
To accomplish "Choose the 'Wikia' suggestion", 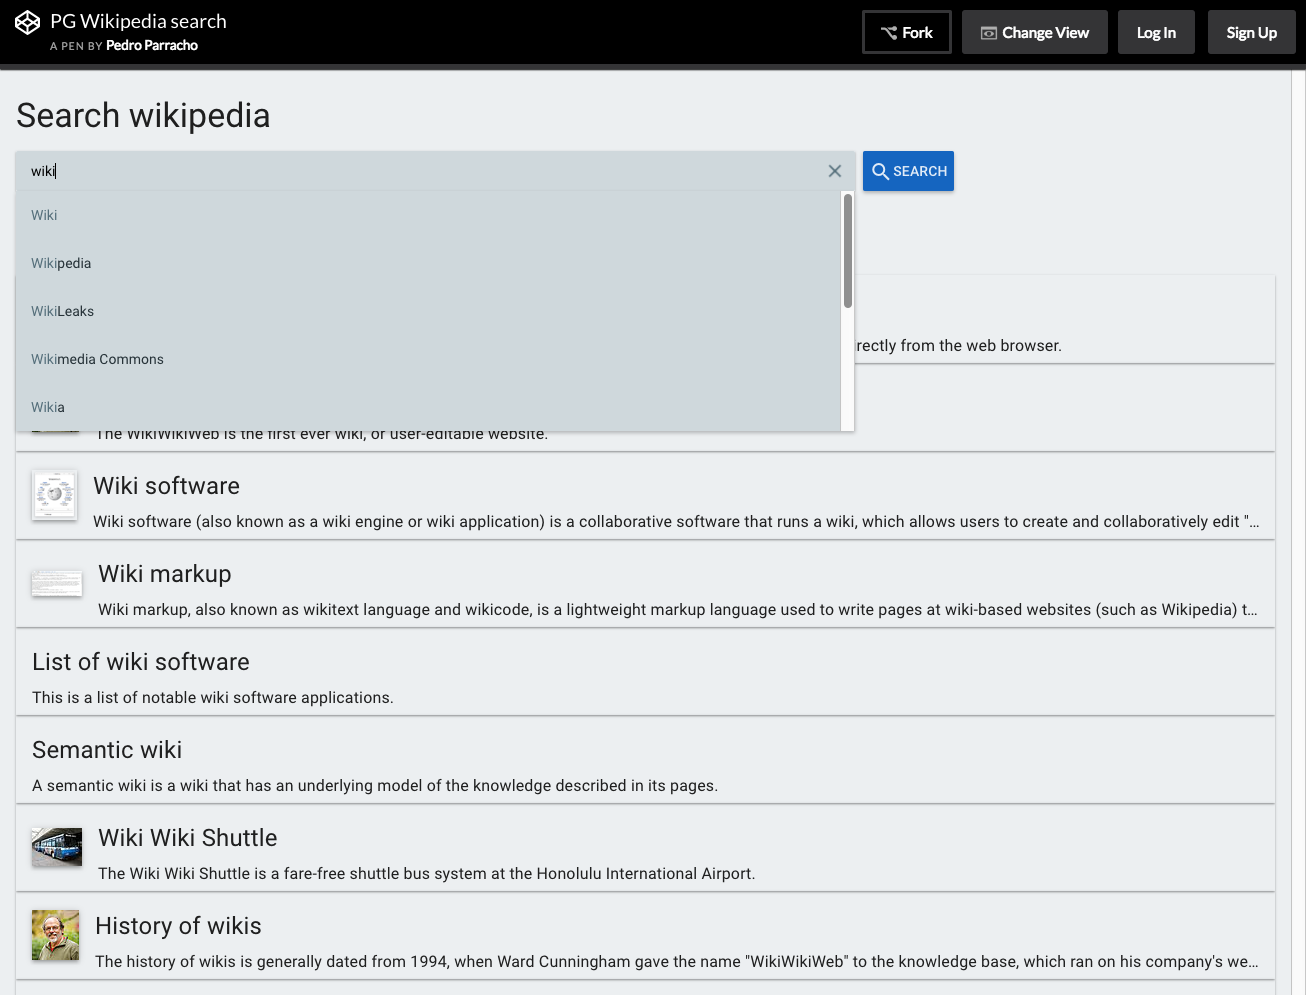I will (48, 407).
